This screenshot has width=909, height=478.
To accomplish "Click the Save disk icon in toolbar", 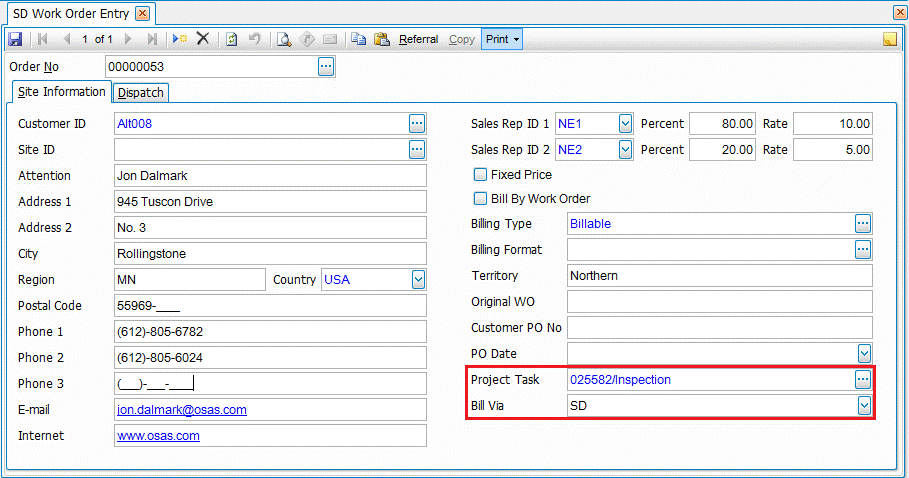I will click(x=15, y=39).
